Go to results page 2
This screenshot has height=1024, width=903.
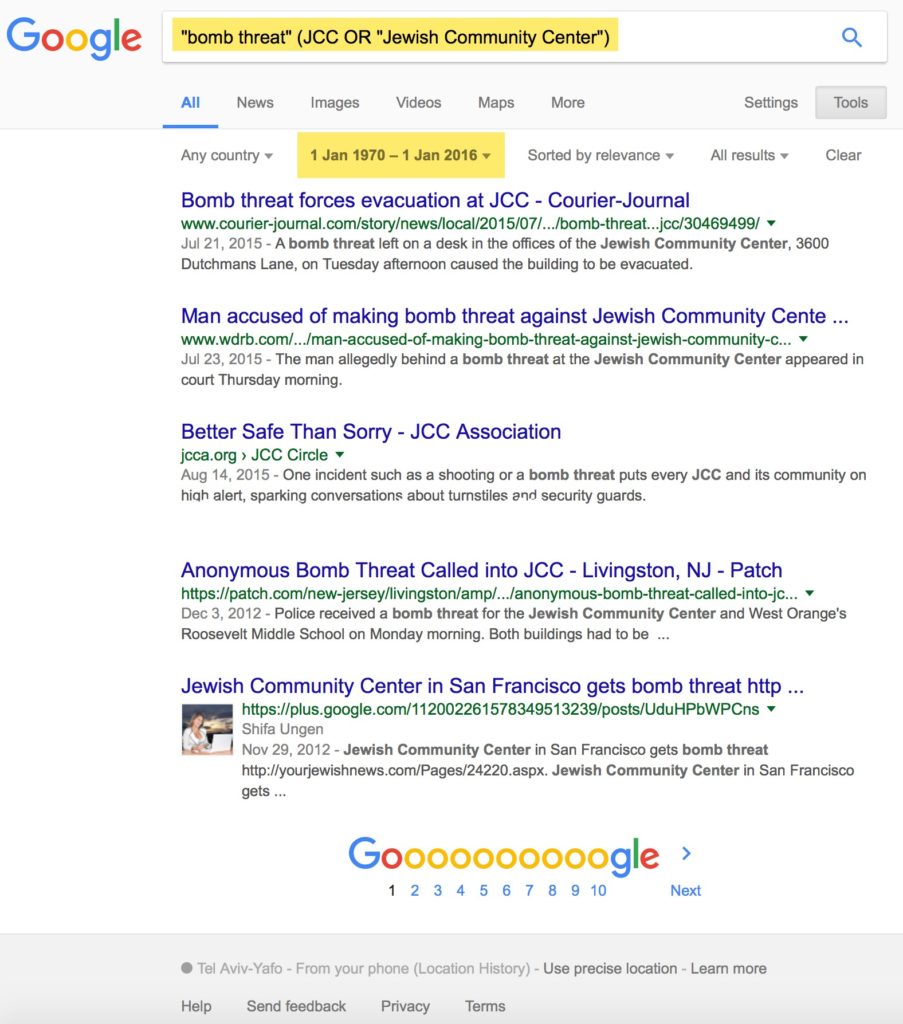tap(415, 890)
